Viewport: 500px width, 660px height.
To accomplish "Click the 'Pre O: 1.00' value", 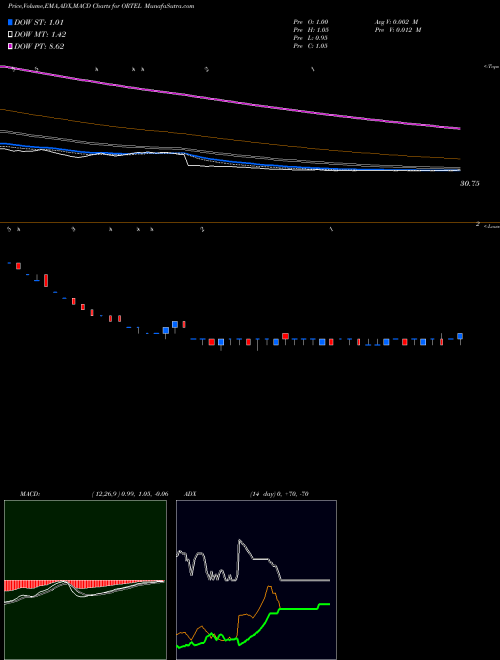I will pyautogui.click(x=311, y=21).
